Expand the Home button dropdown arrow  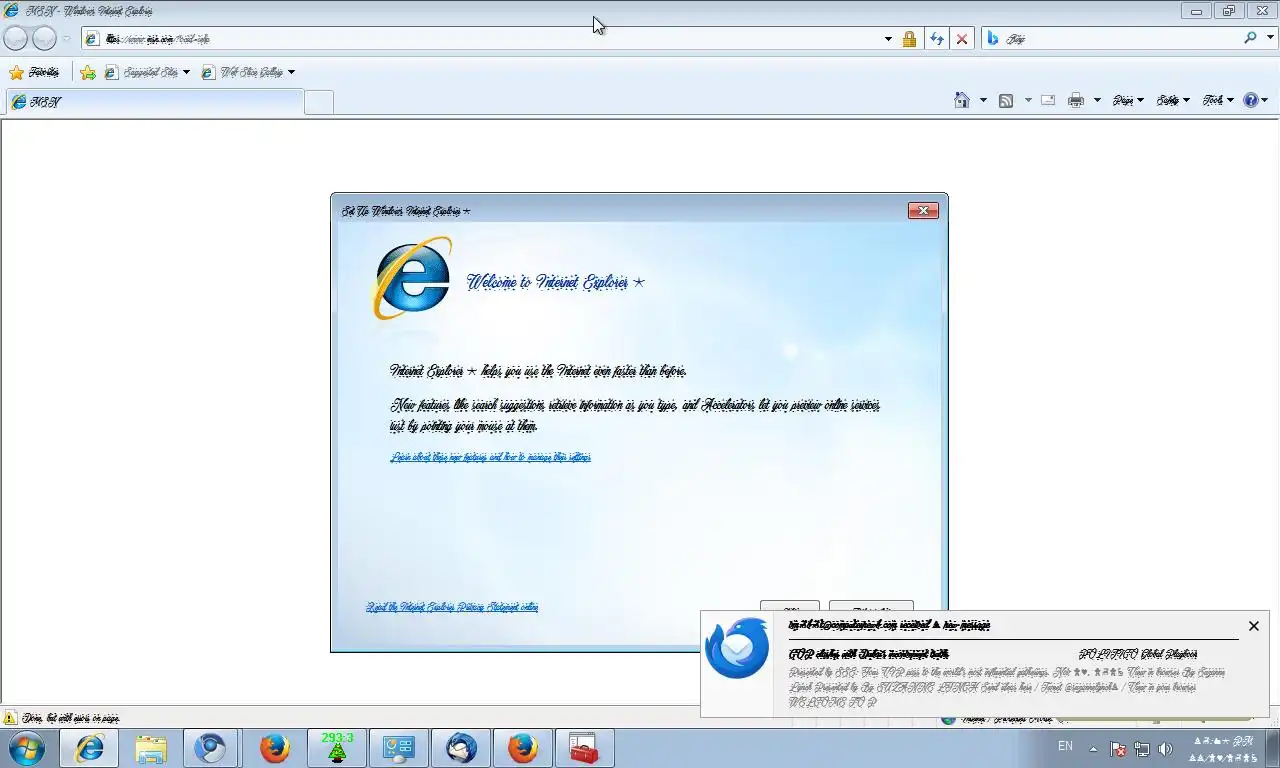point(983,100)
